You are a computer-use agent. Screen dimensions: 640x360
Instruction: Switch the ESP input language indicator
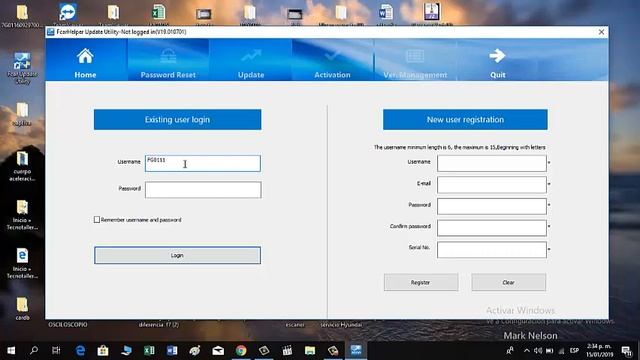tap(574, 350)
